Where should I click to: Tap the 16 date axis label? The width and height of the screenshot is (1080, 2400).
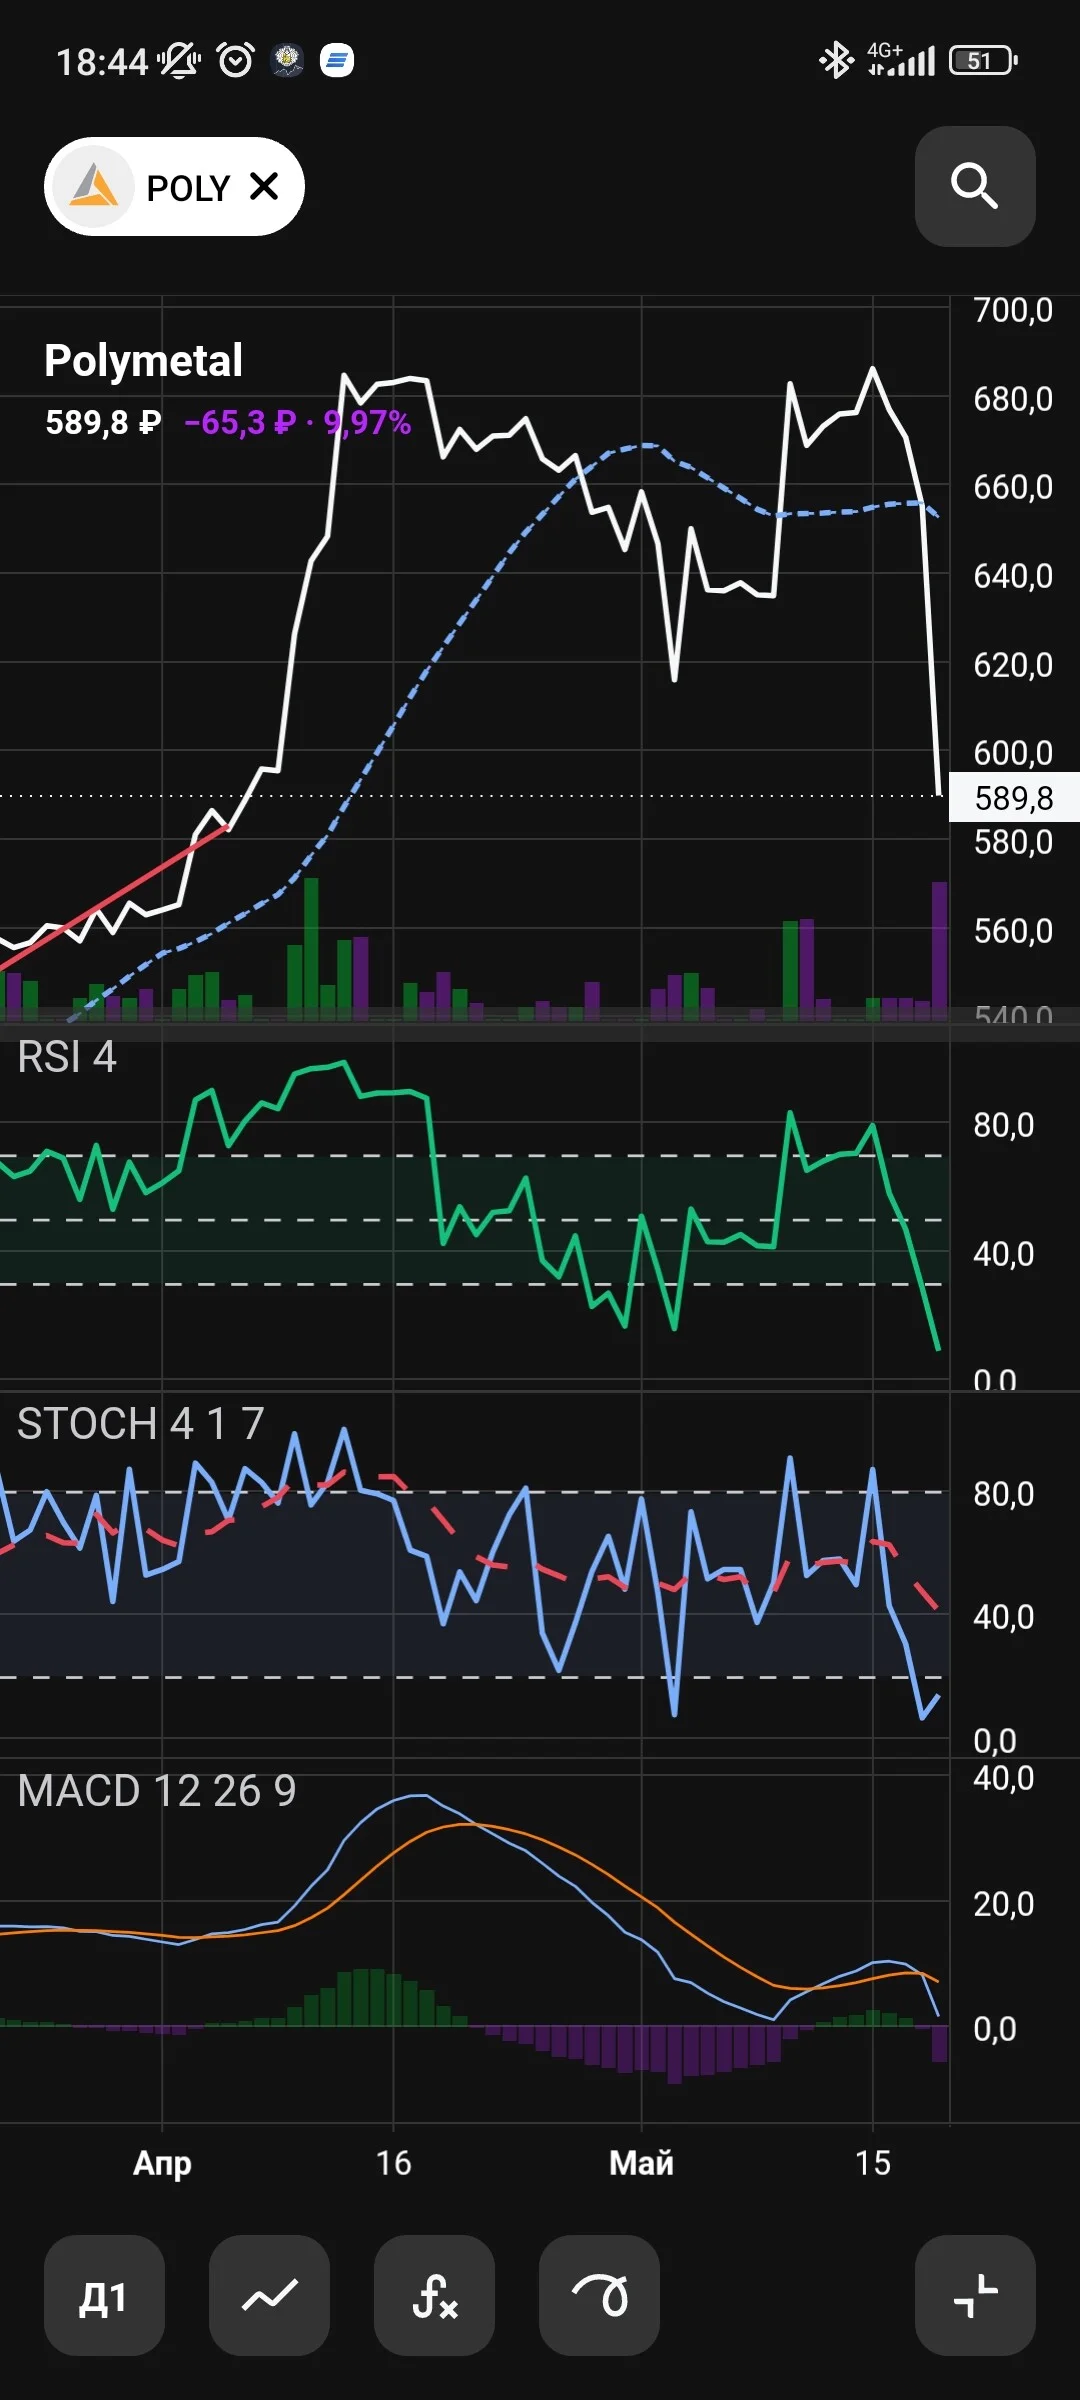point(393,2163)
